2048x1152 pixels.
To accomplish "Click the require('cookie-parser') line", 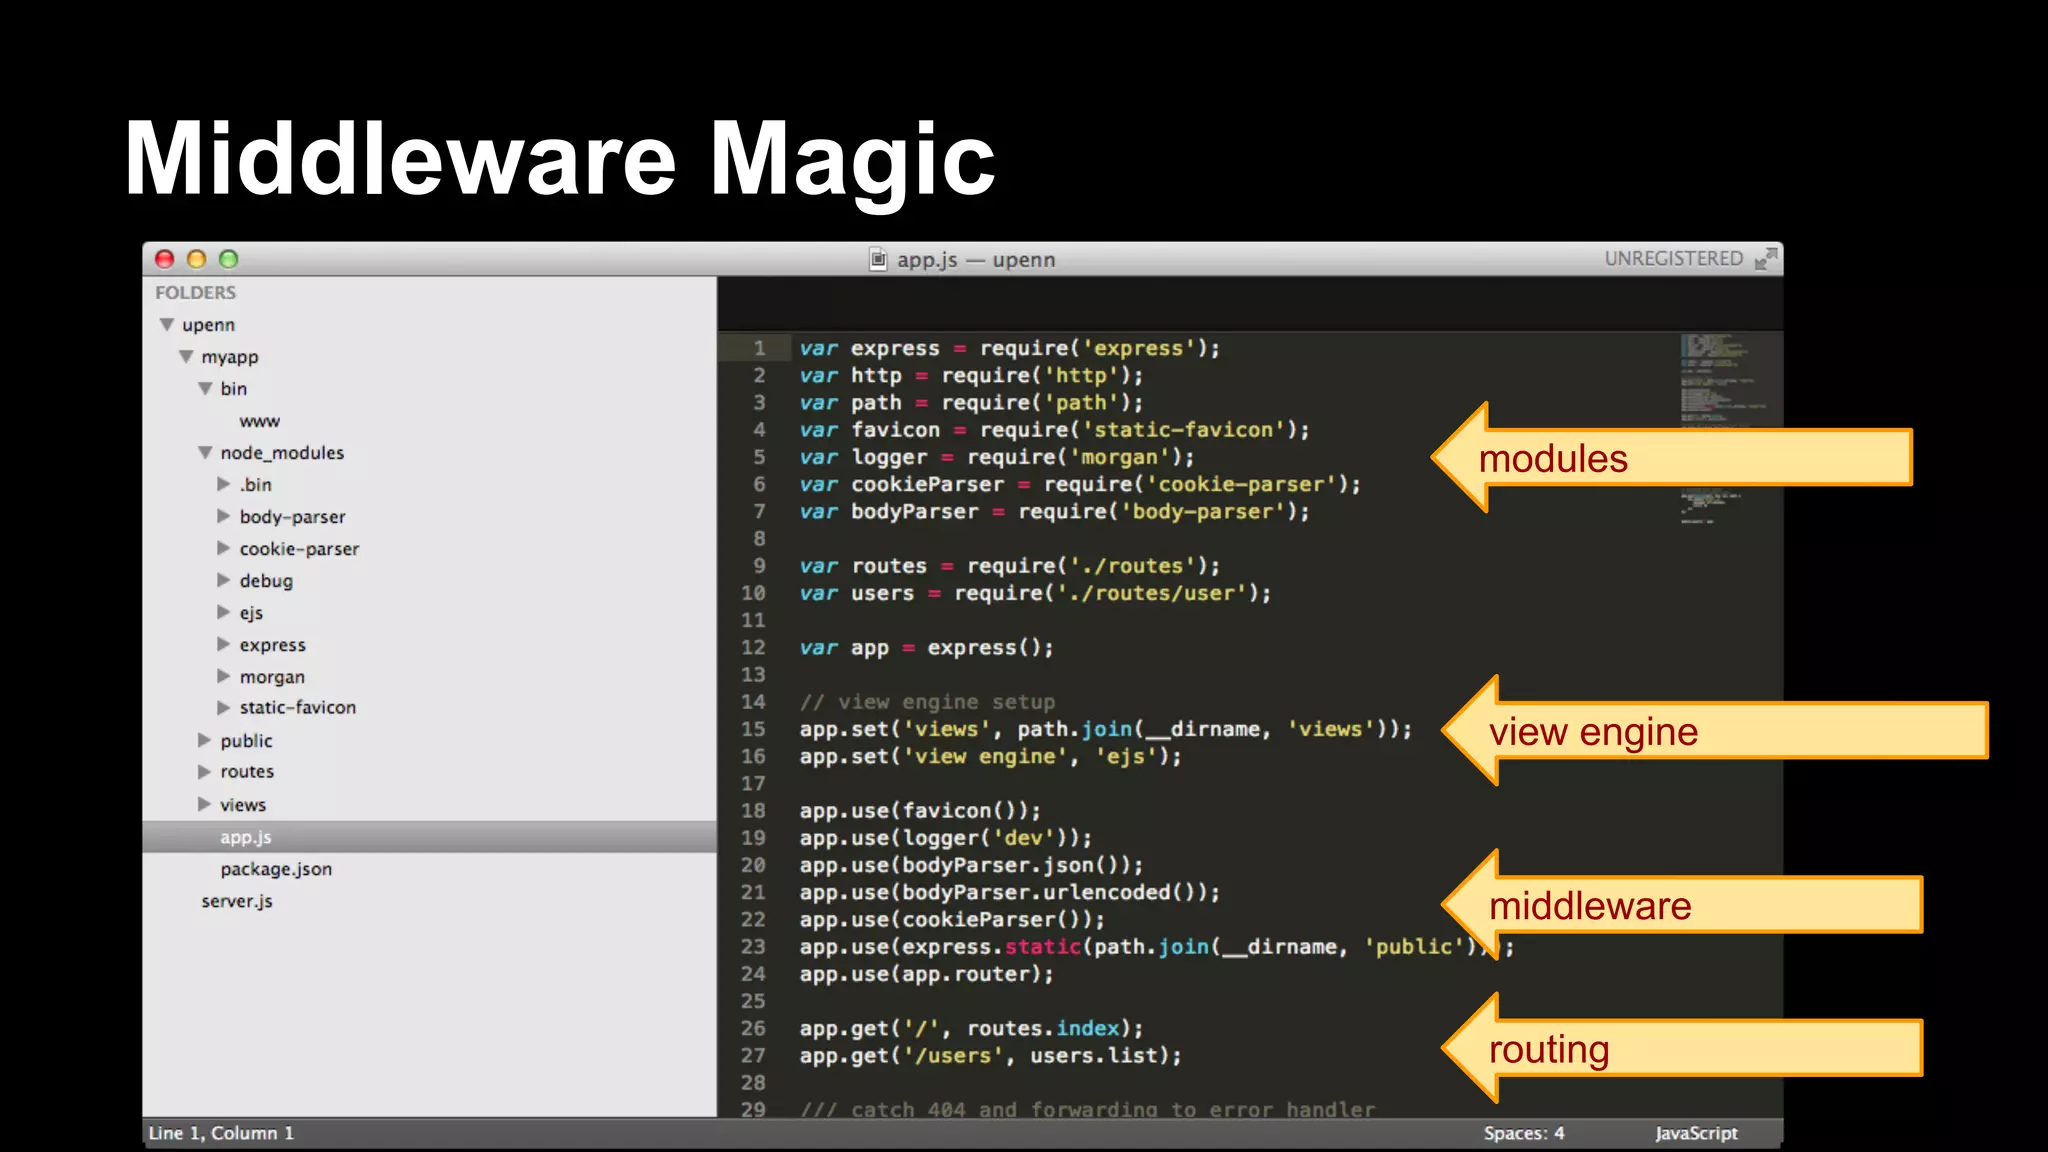I will [1080, 484].
